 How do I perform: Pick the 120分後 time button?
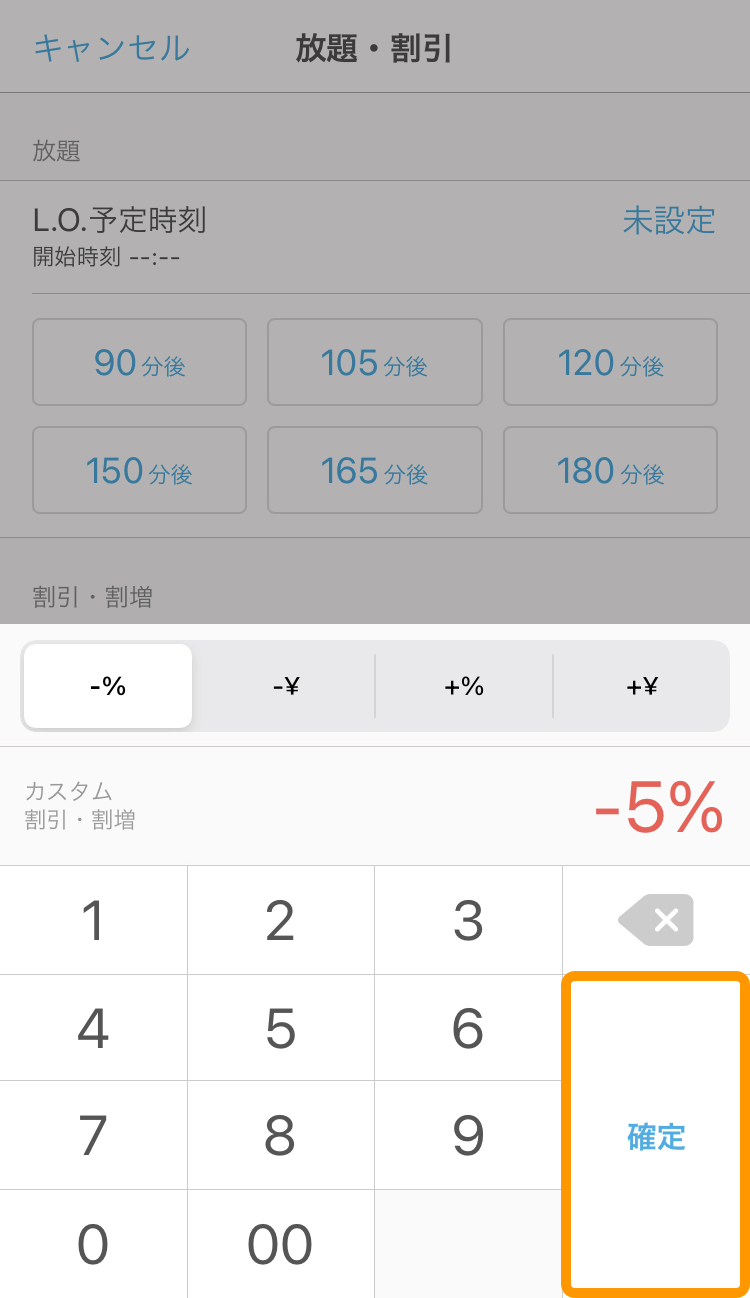coord(610,362)
